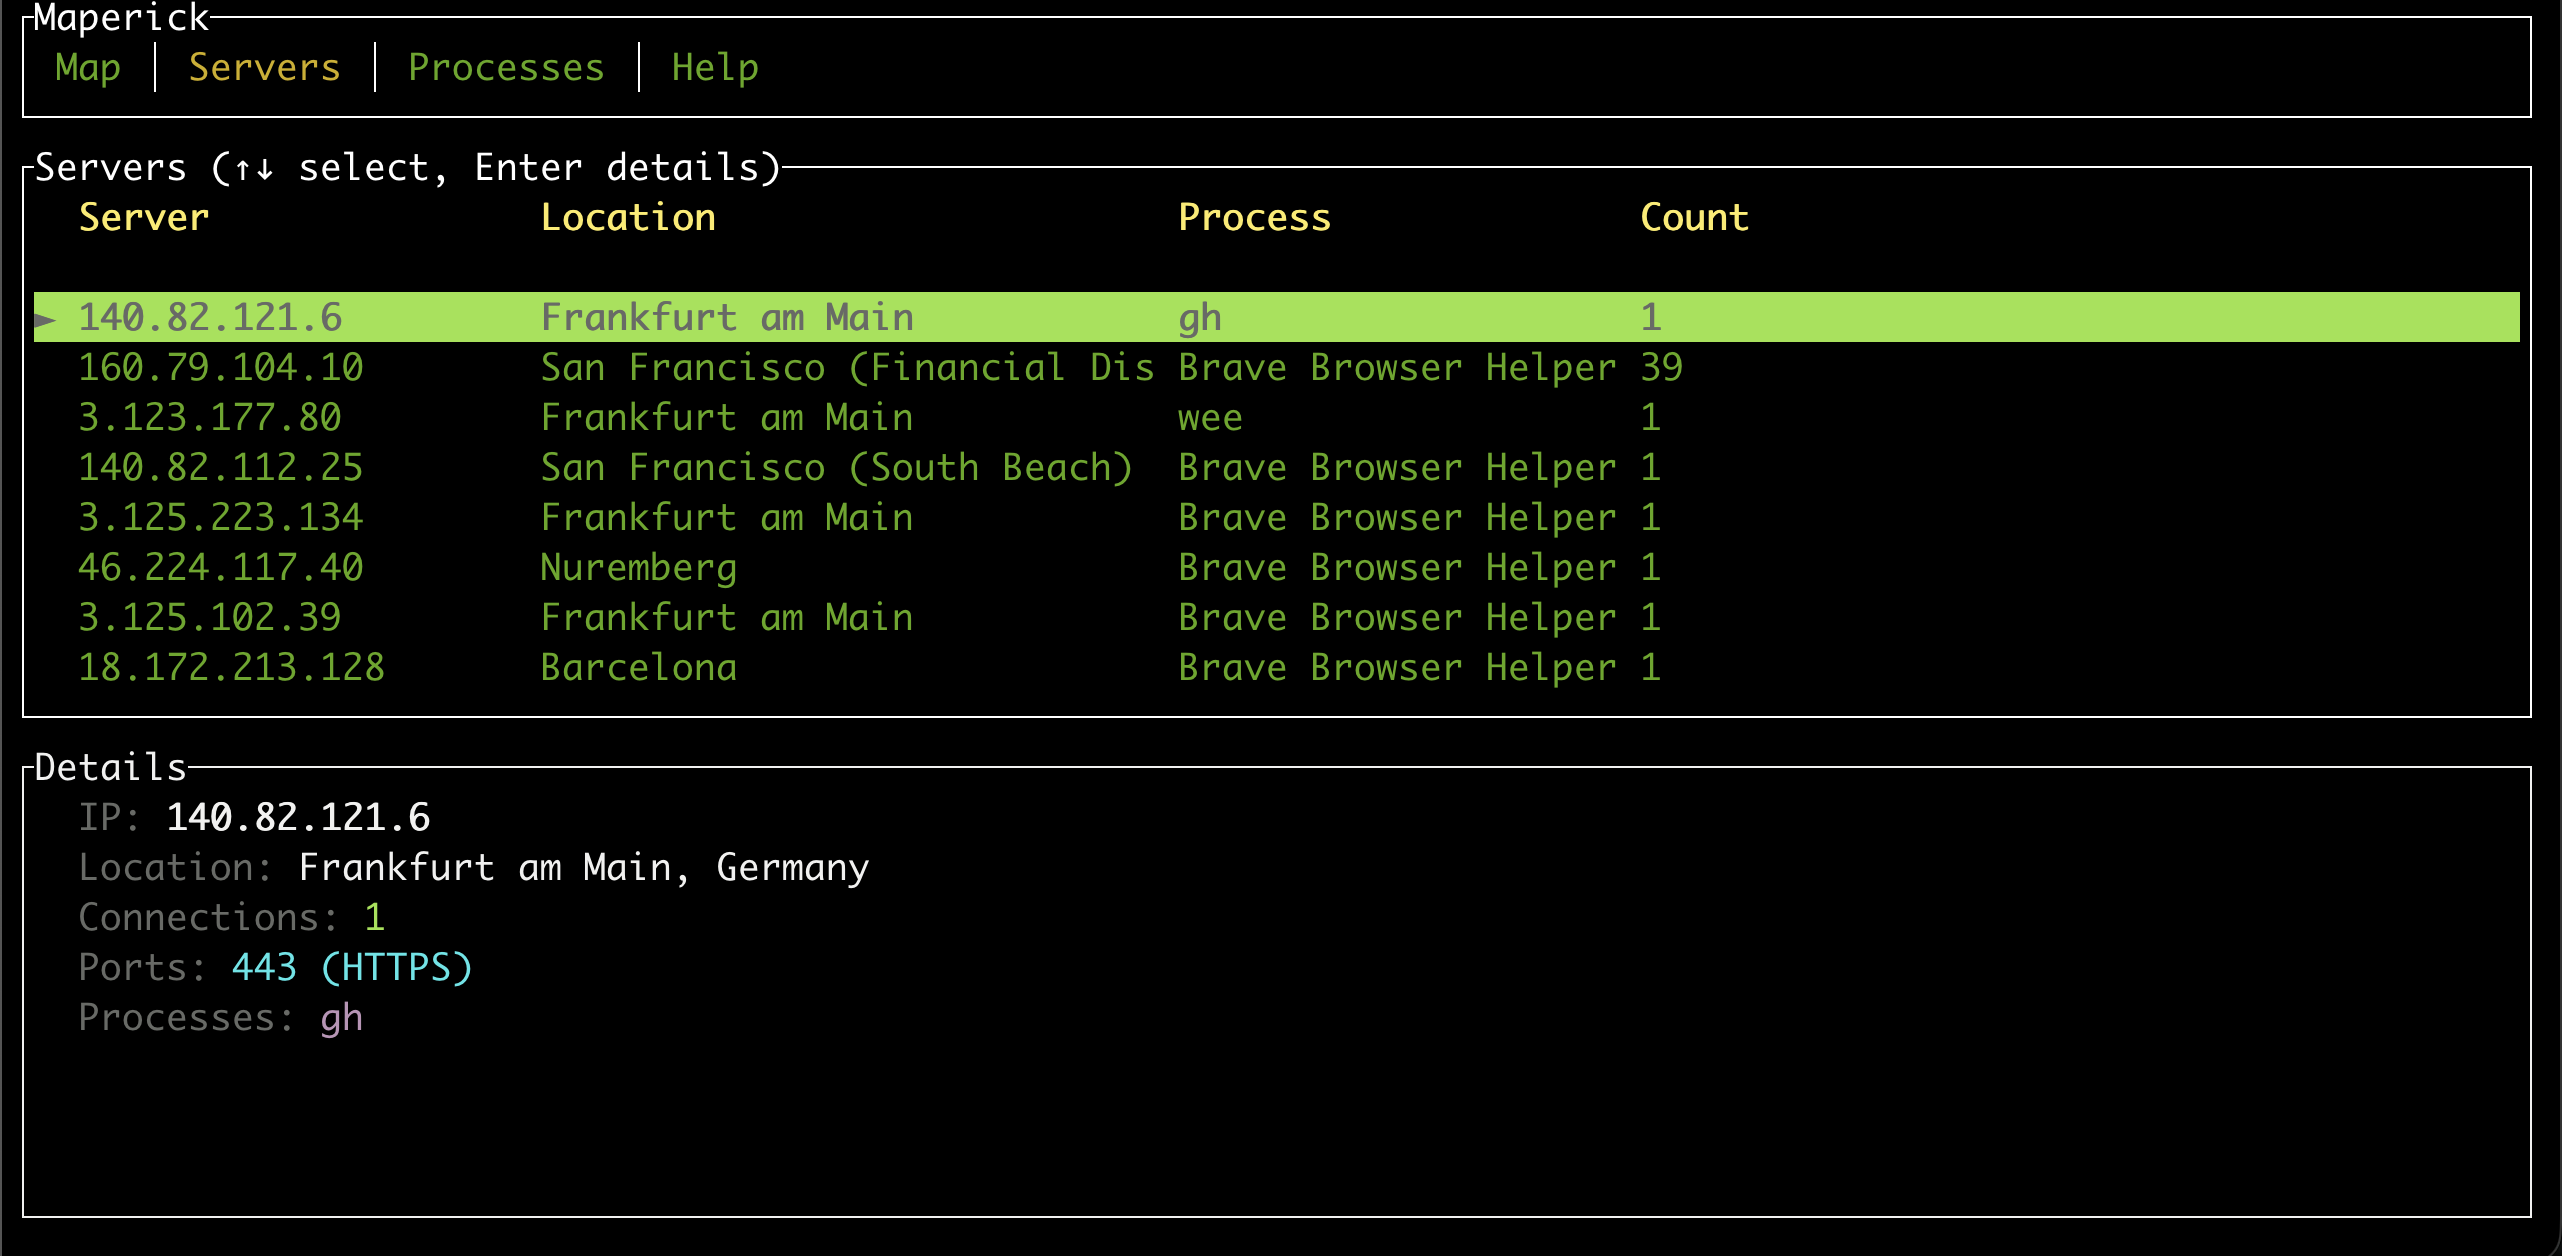
Task: Select server 140.82.112.25 in South Beach
Action: [222, 466]
